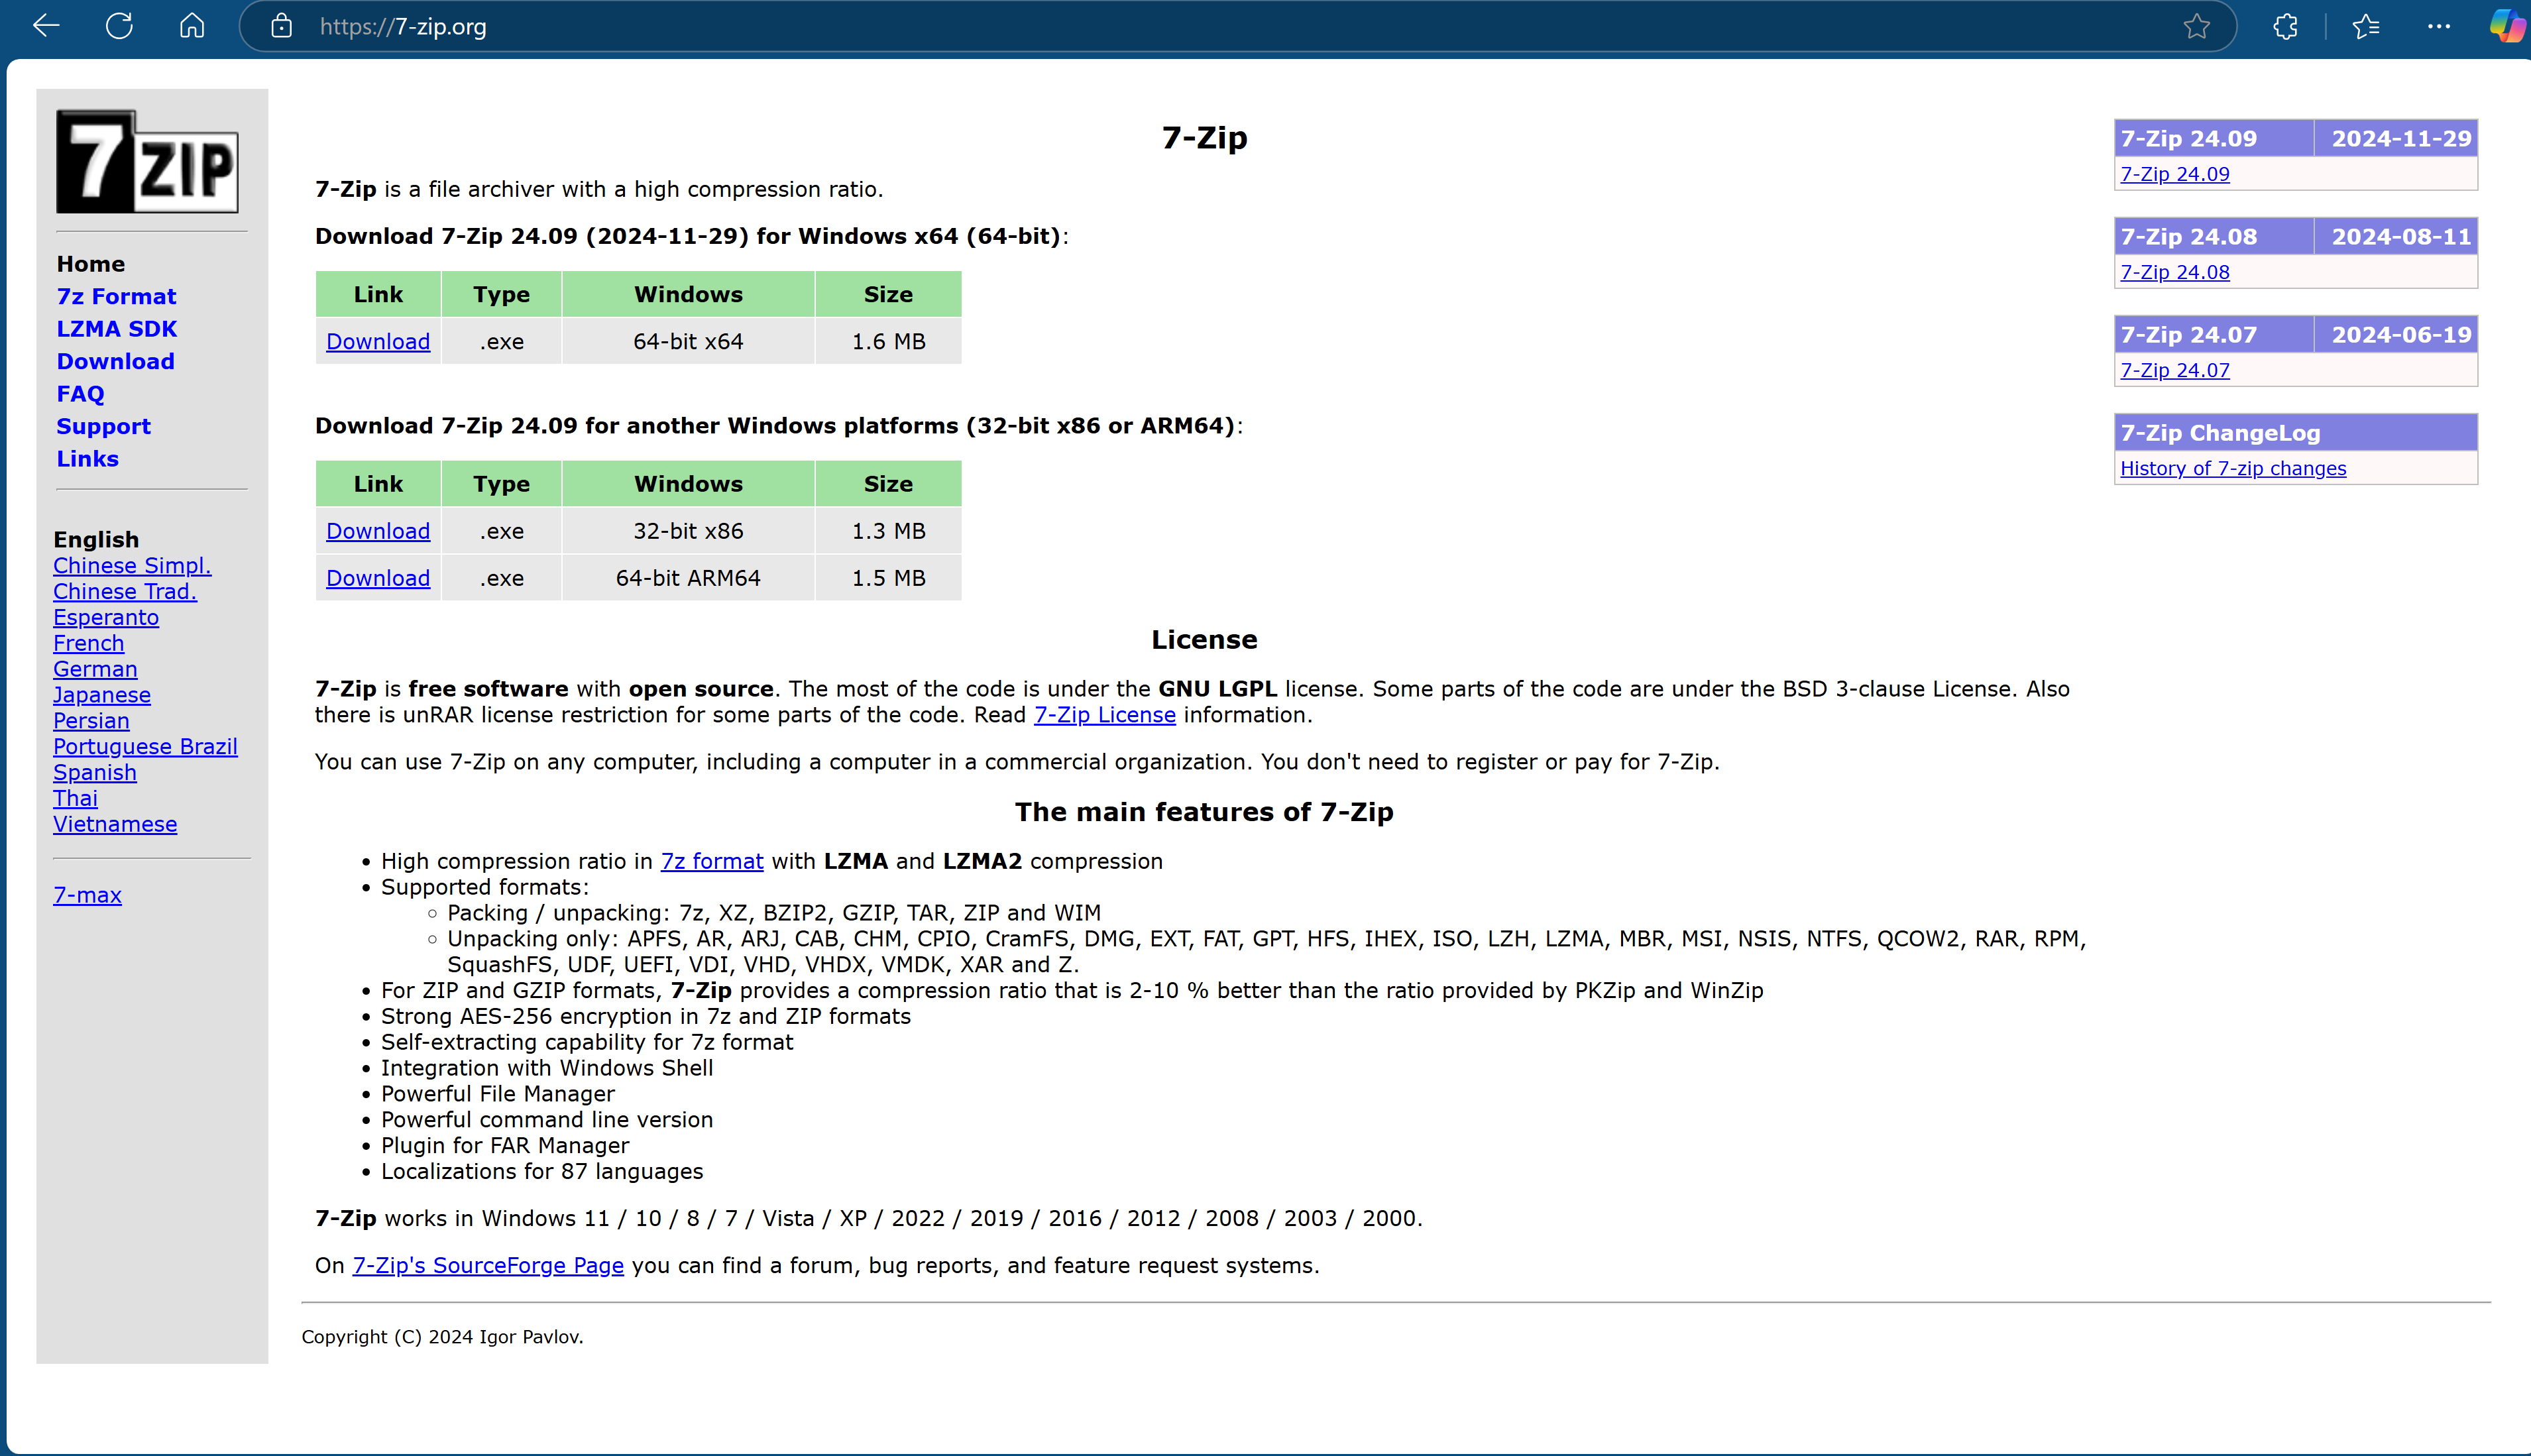The image size is (2531, 1456).
Task: Download the 64-bit ARM64 installer
Action: (x=378, y=578)
